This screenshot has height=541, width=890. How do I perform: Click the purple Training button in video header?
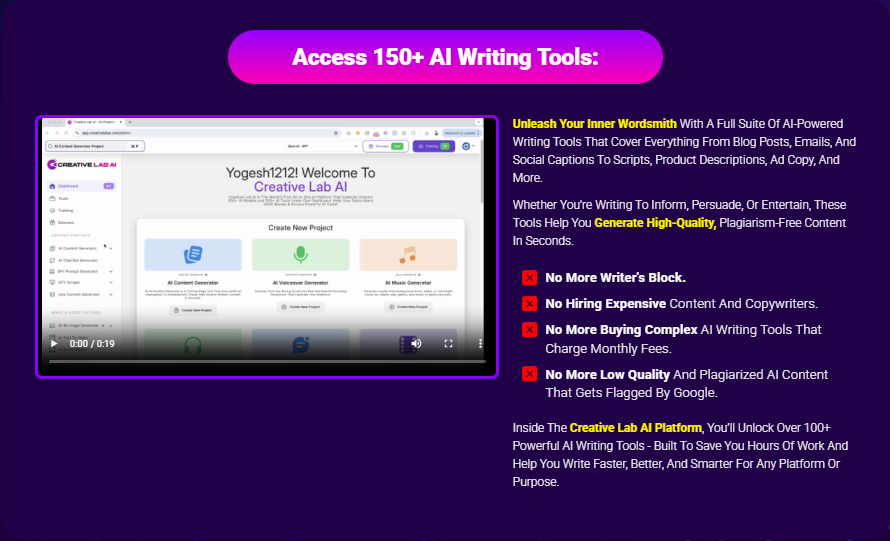(434, 146)
